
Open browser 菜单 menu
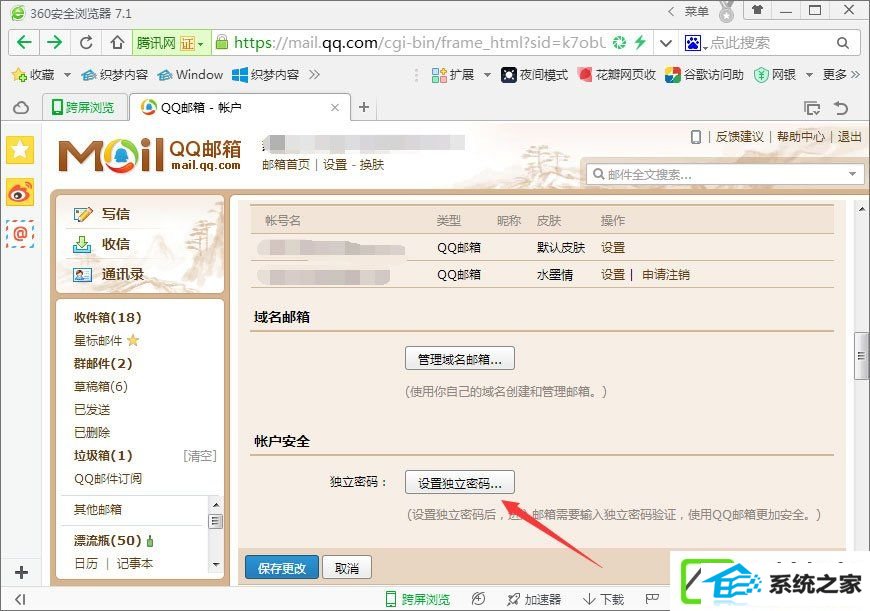pos(696,11)
